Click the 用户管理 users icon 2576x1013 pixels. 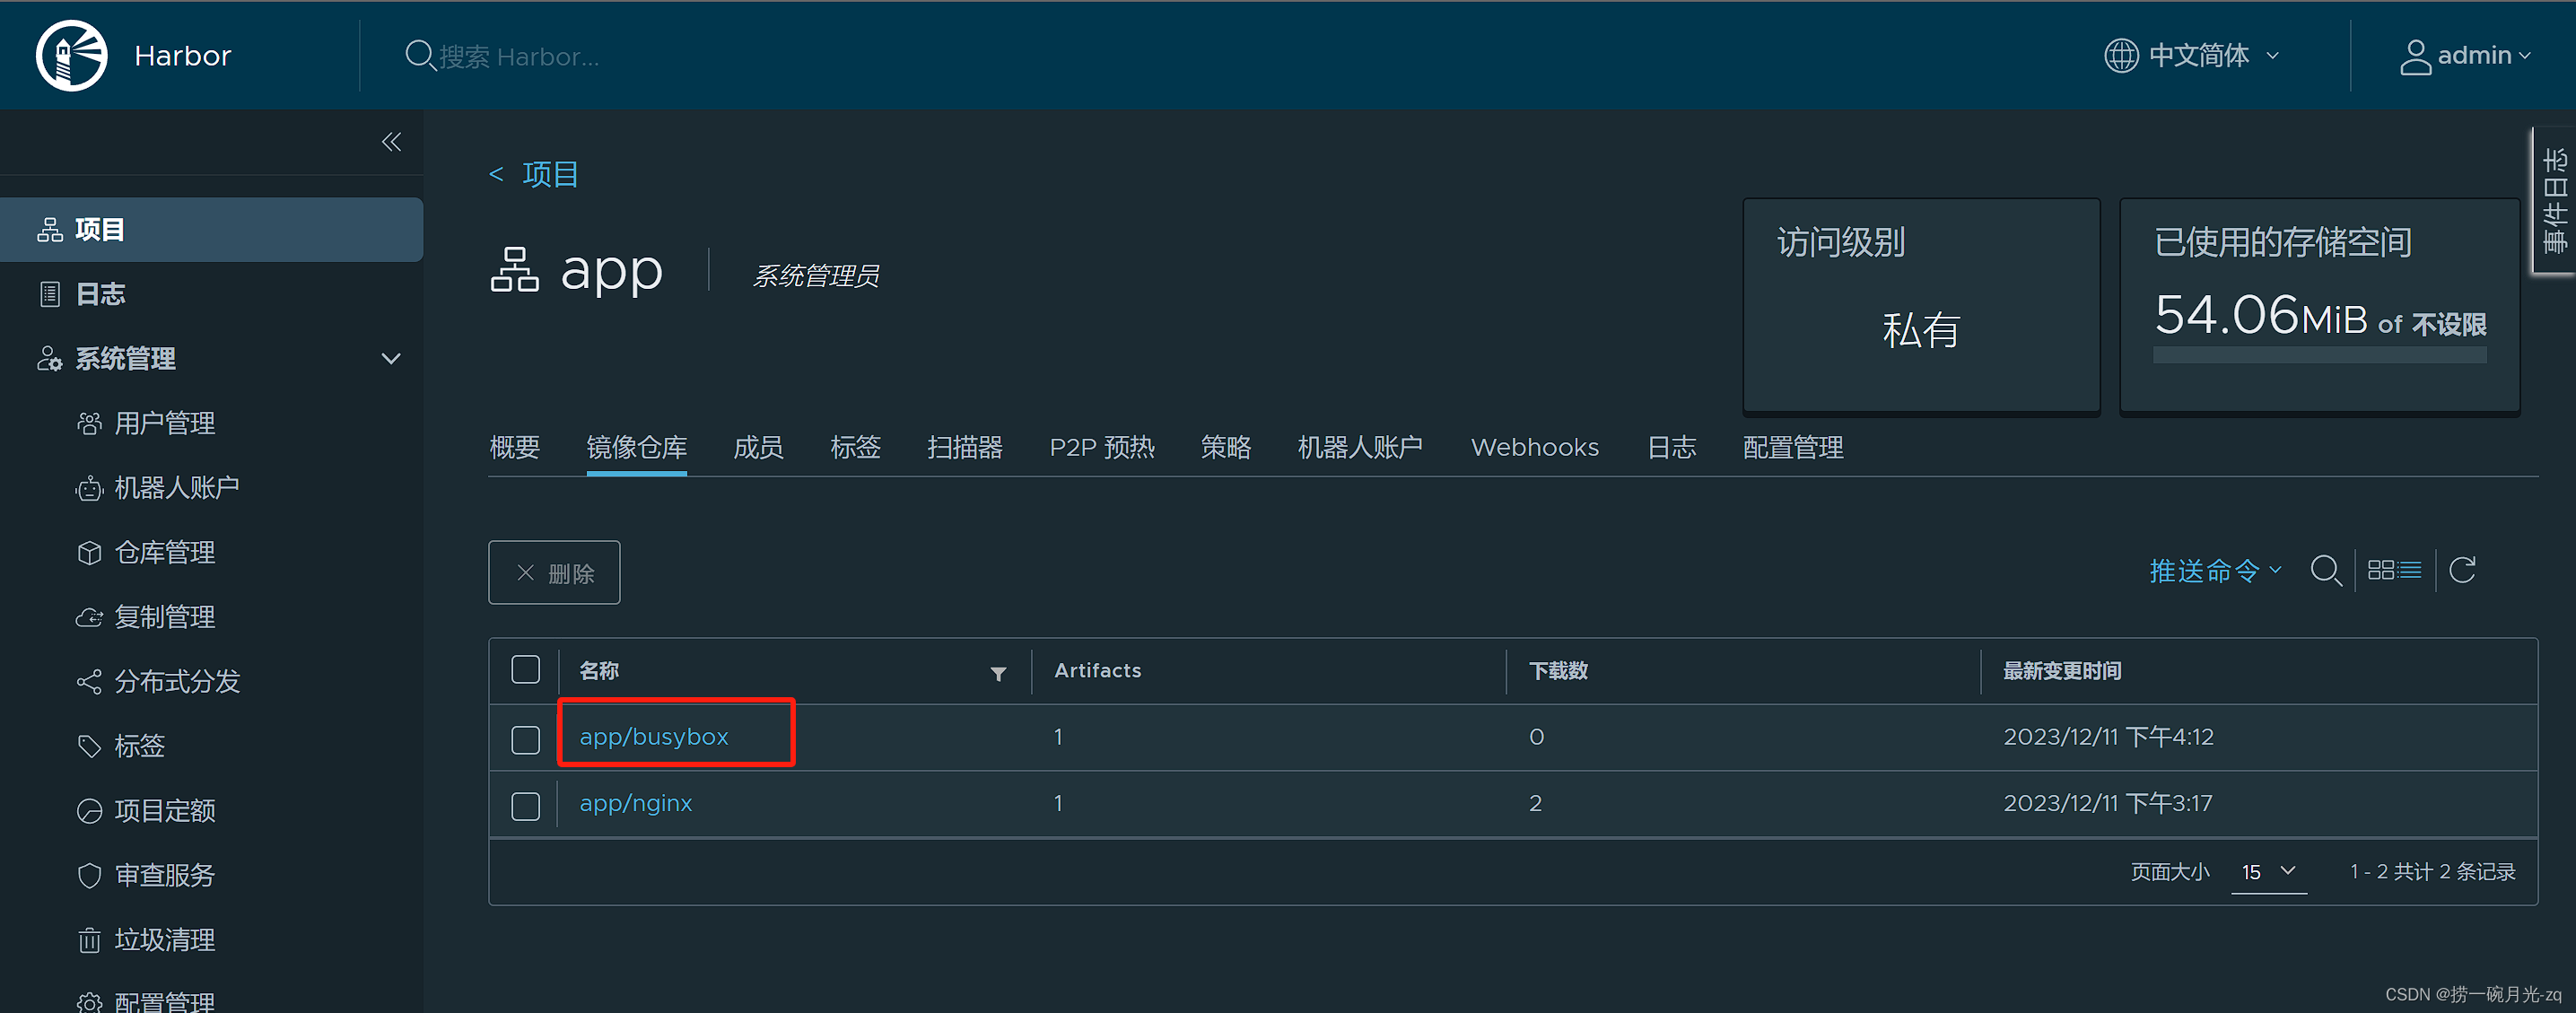point(89,424)
